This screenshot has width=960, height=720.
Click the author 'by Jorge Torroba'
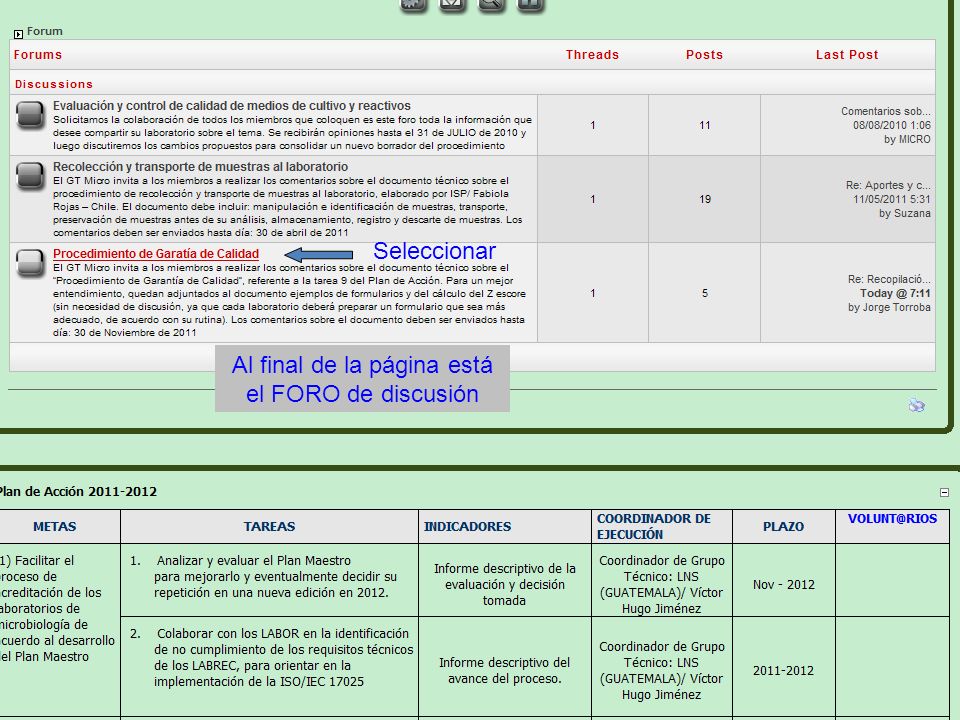889,307
